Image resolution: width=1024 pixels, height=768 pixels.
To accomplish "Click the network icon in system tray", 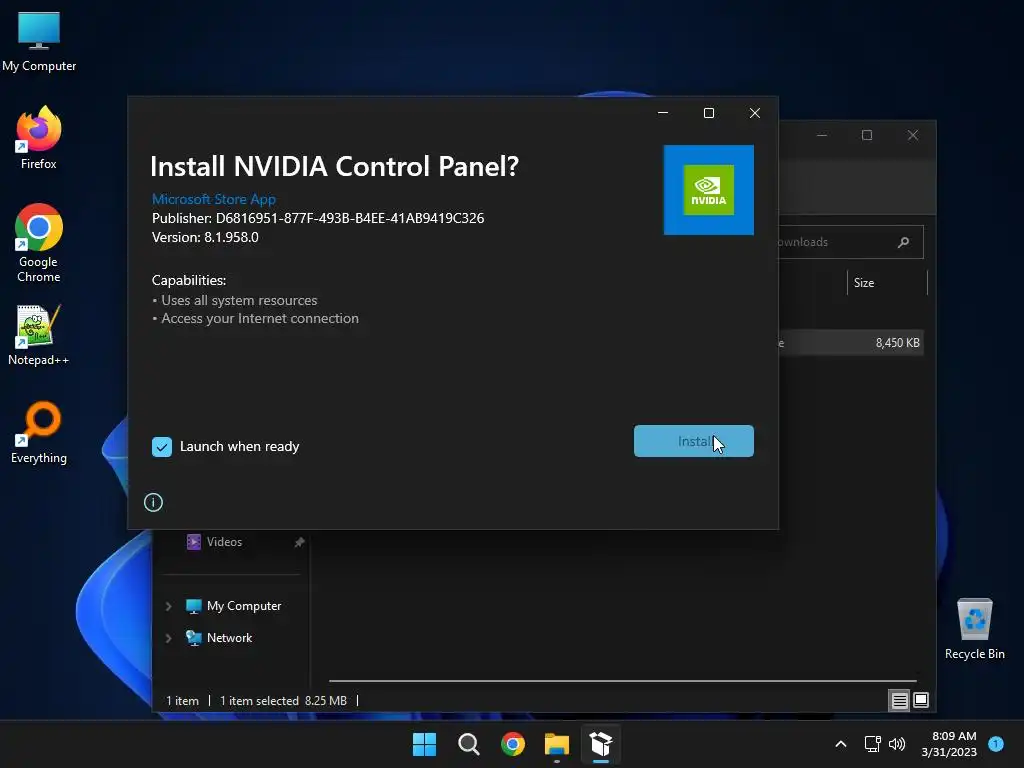I will 872,744.
